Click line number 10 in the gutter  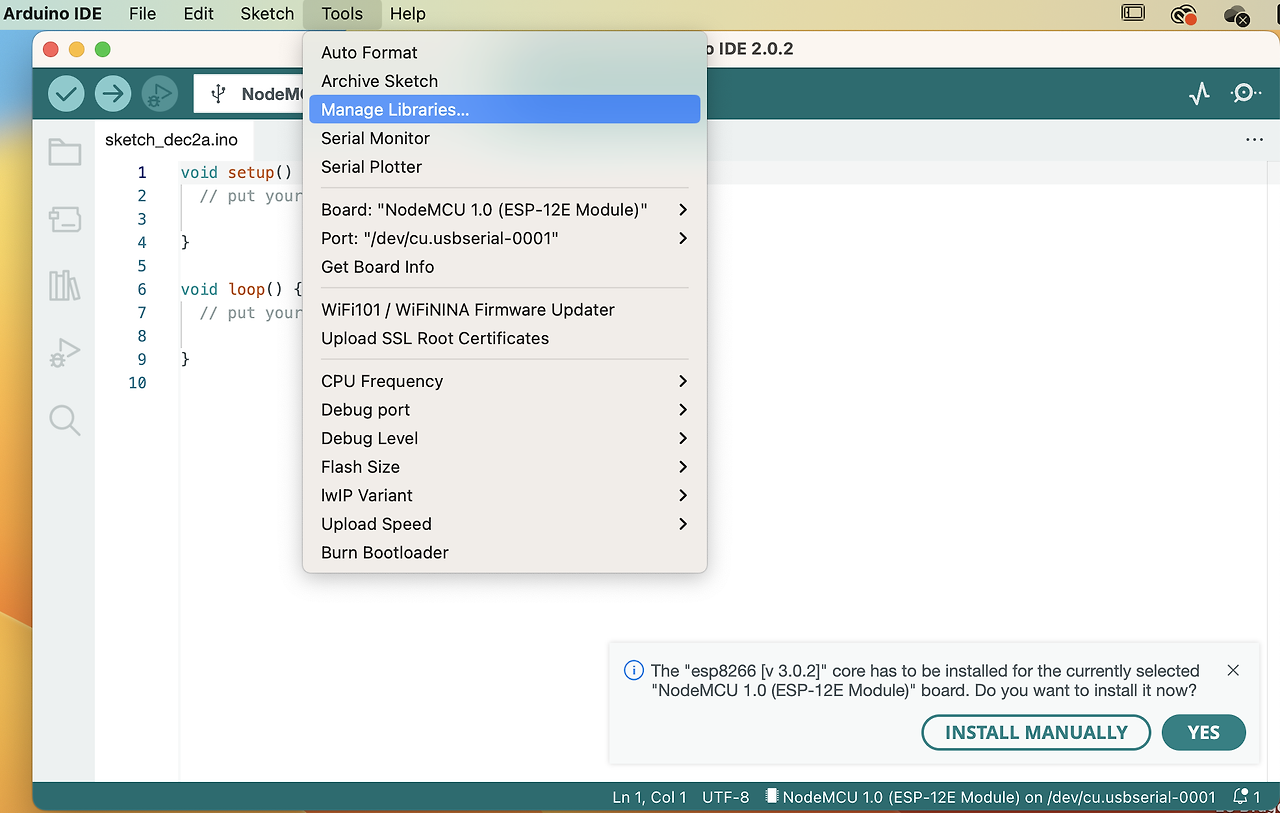click(138, 383)
